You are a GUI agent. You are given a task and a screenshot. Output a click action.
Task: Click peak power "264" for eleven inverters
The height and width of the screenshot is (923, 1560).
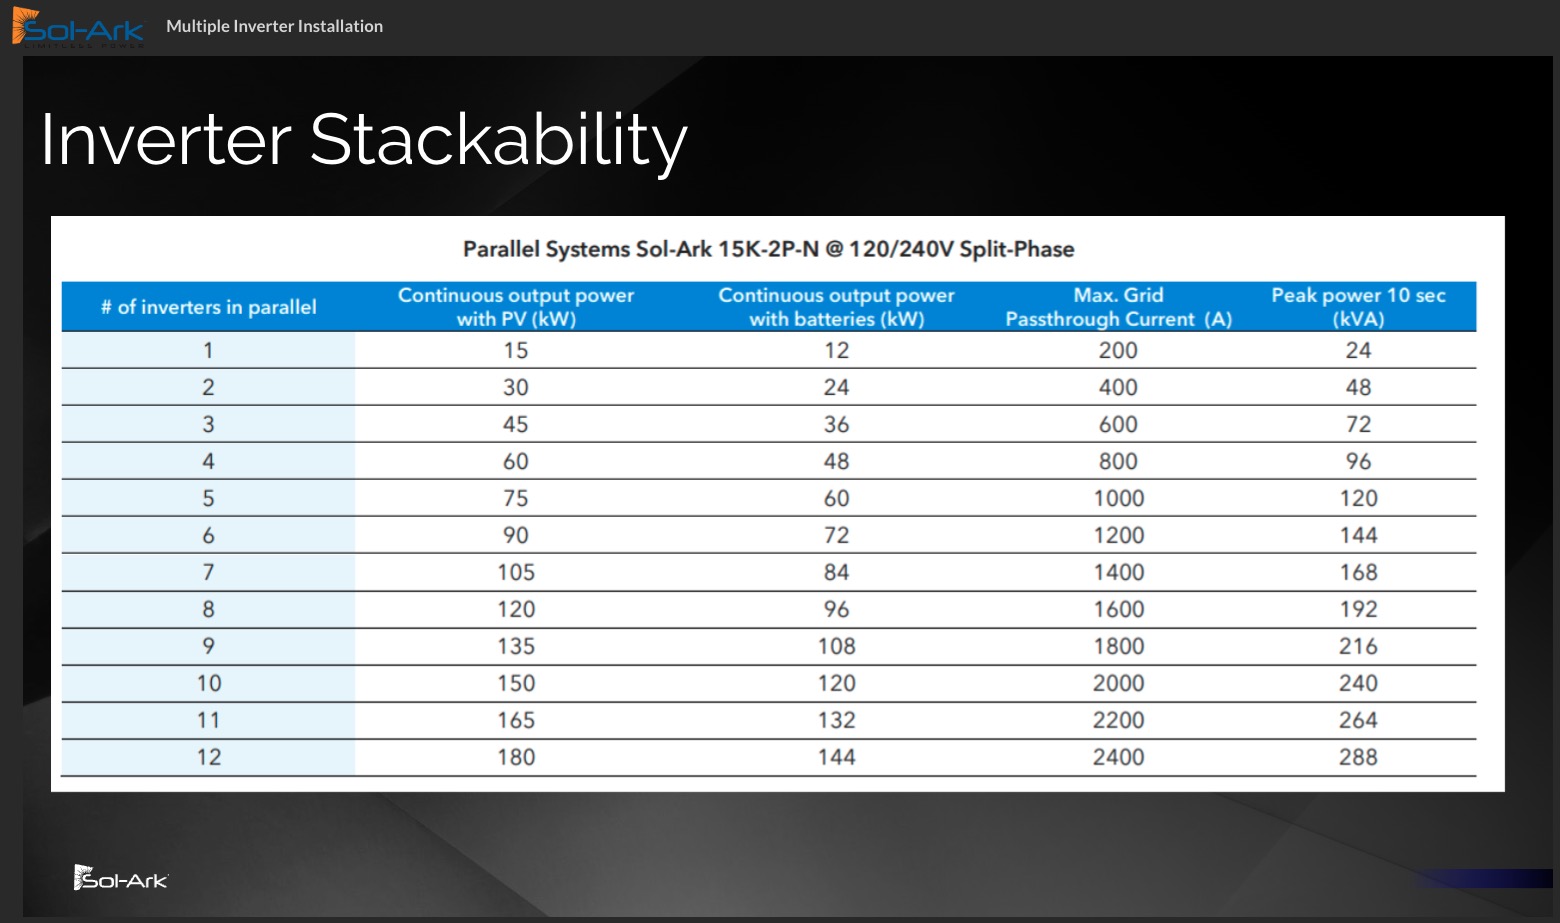coord(1358,720)
